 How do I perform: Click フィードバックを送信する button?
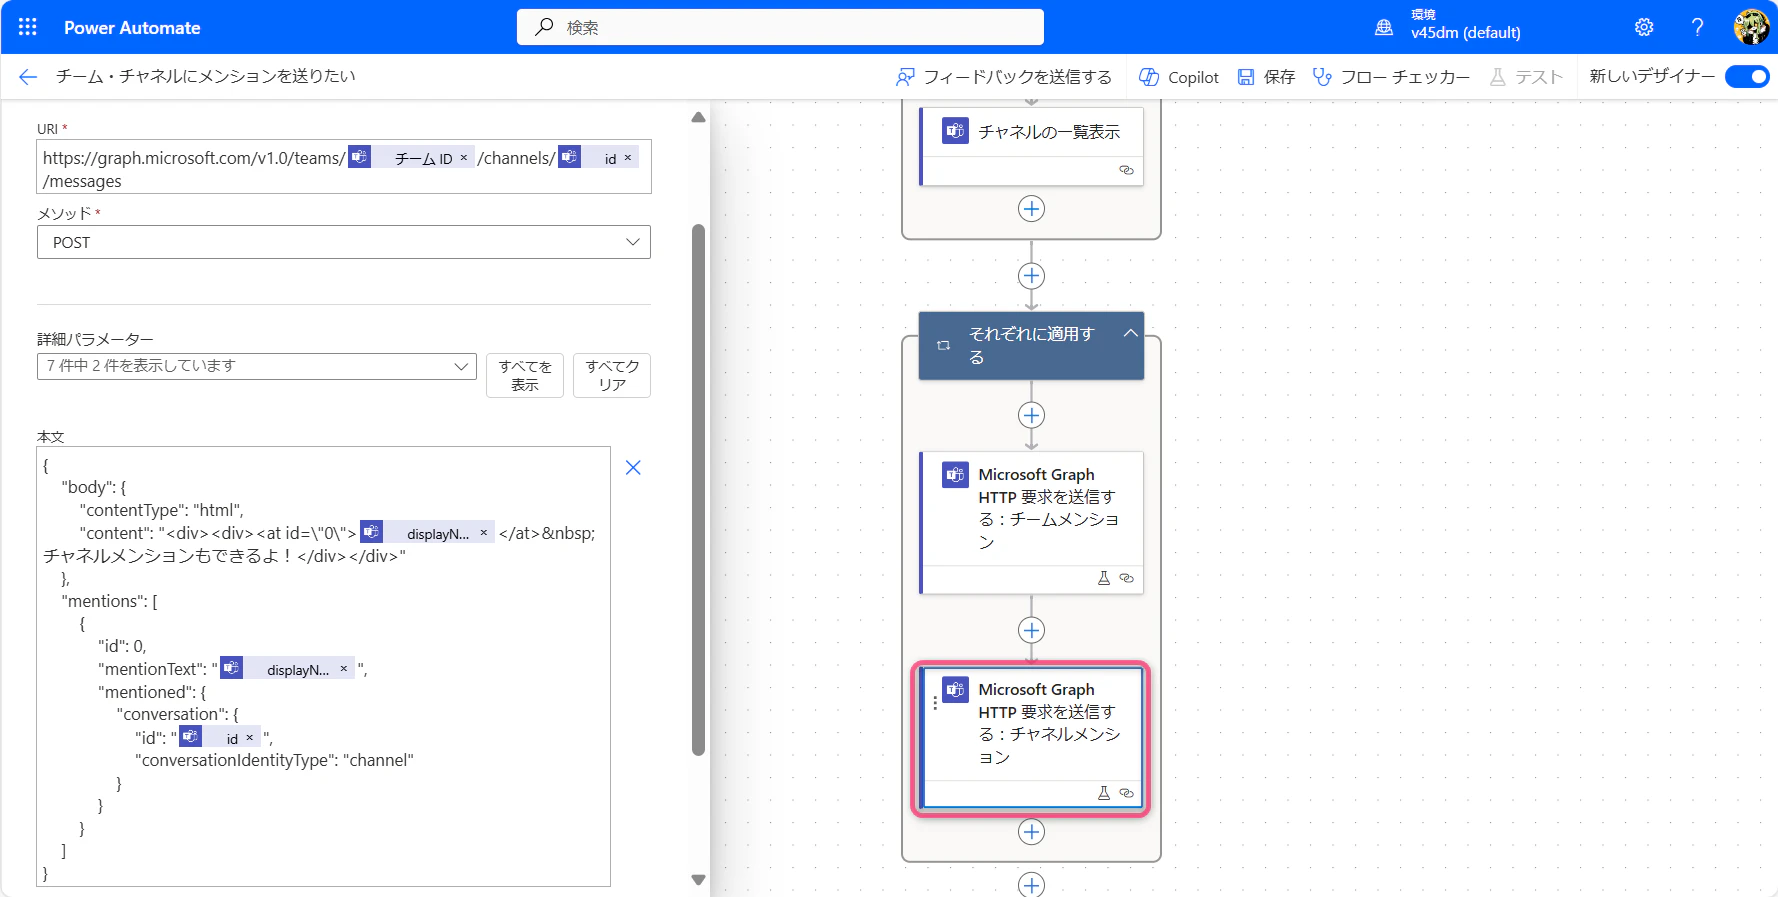click(x=1004, y=77)
